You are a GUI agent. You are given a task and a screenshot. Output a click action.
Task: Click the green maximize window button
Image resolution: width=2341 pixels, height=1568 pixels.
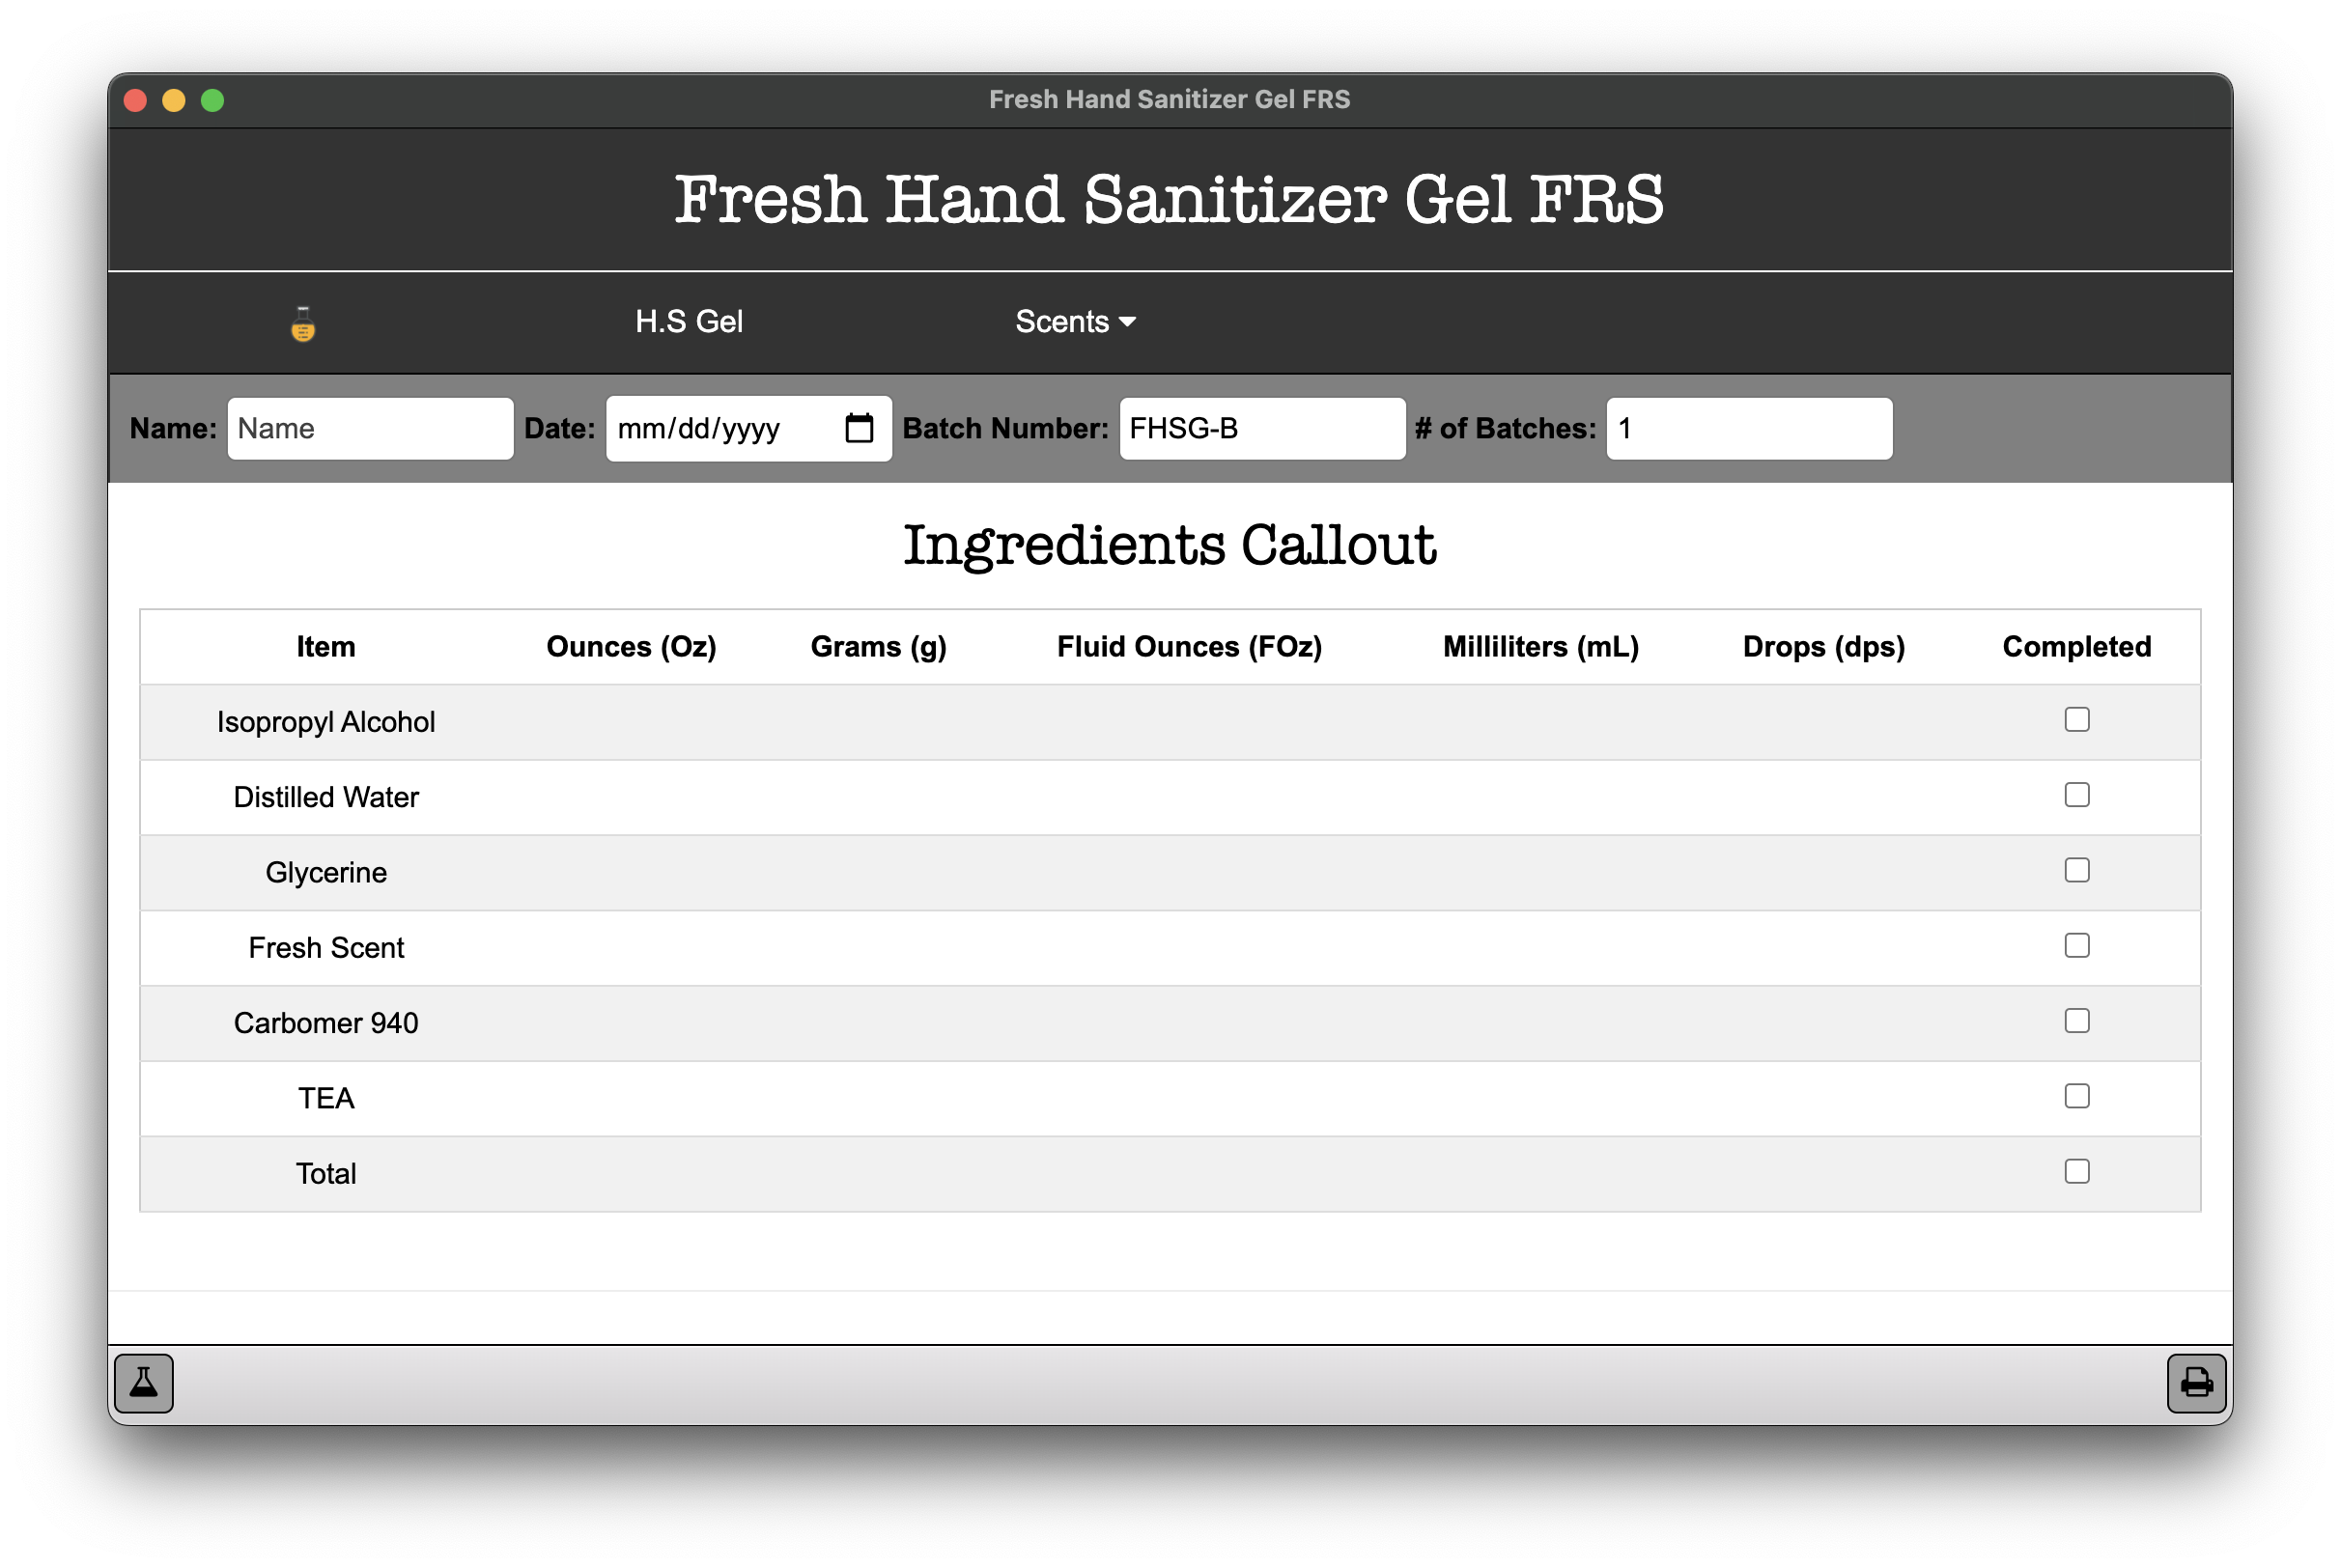tap(212, 100)
